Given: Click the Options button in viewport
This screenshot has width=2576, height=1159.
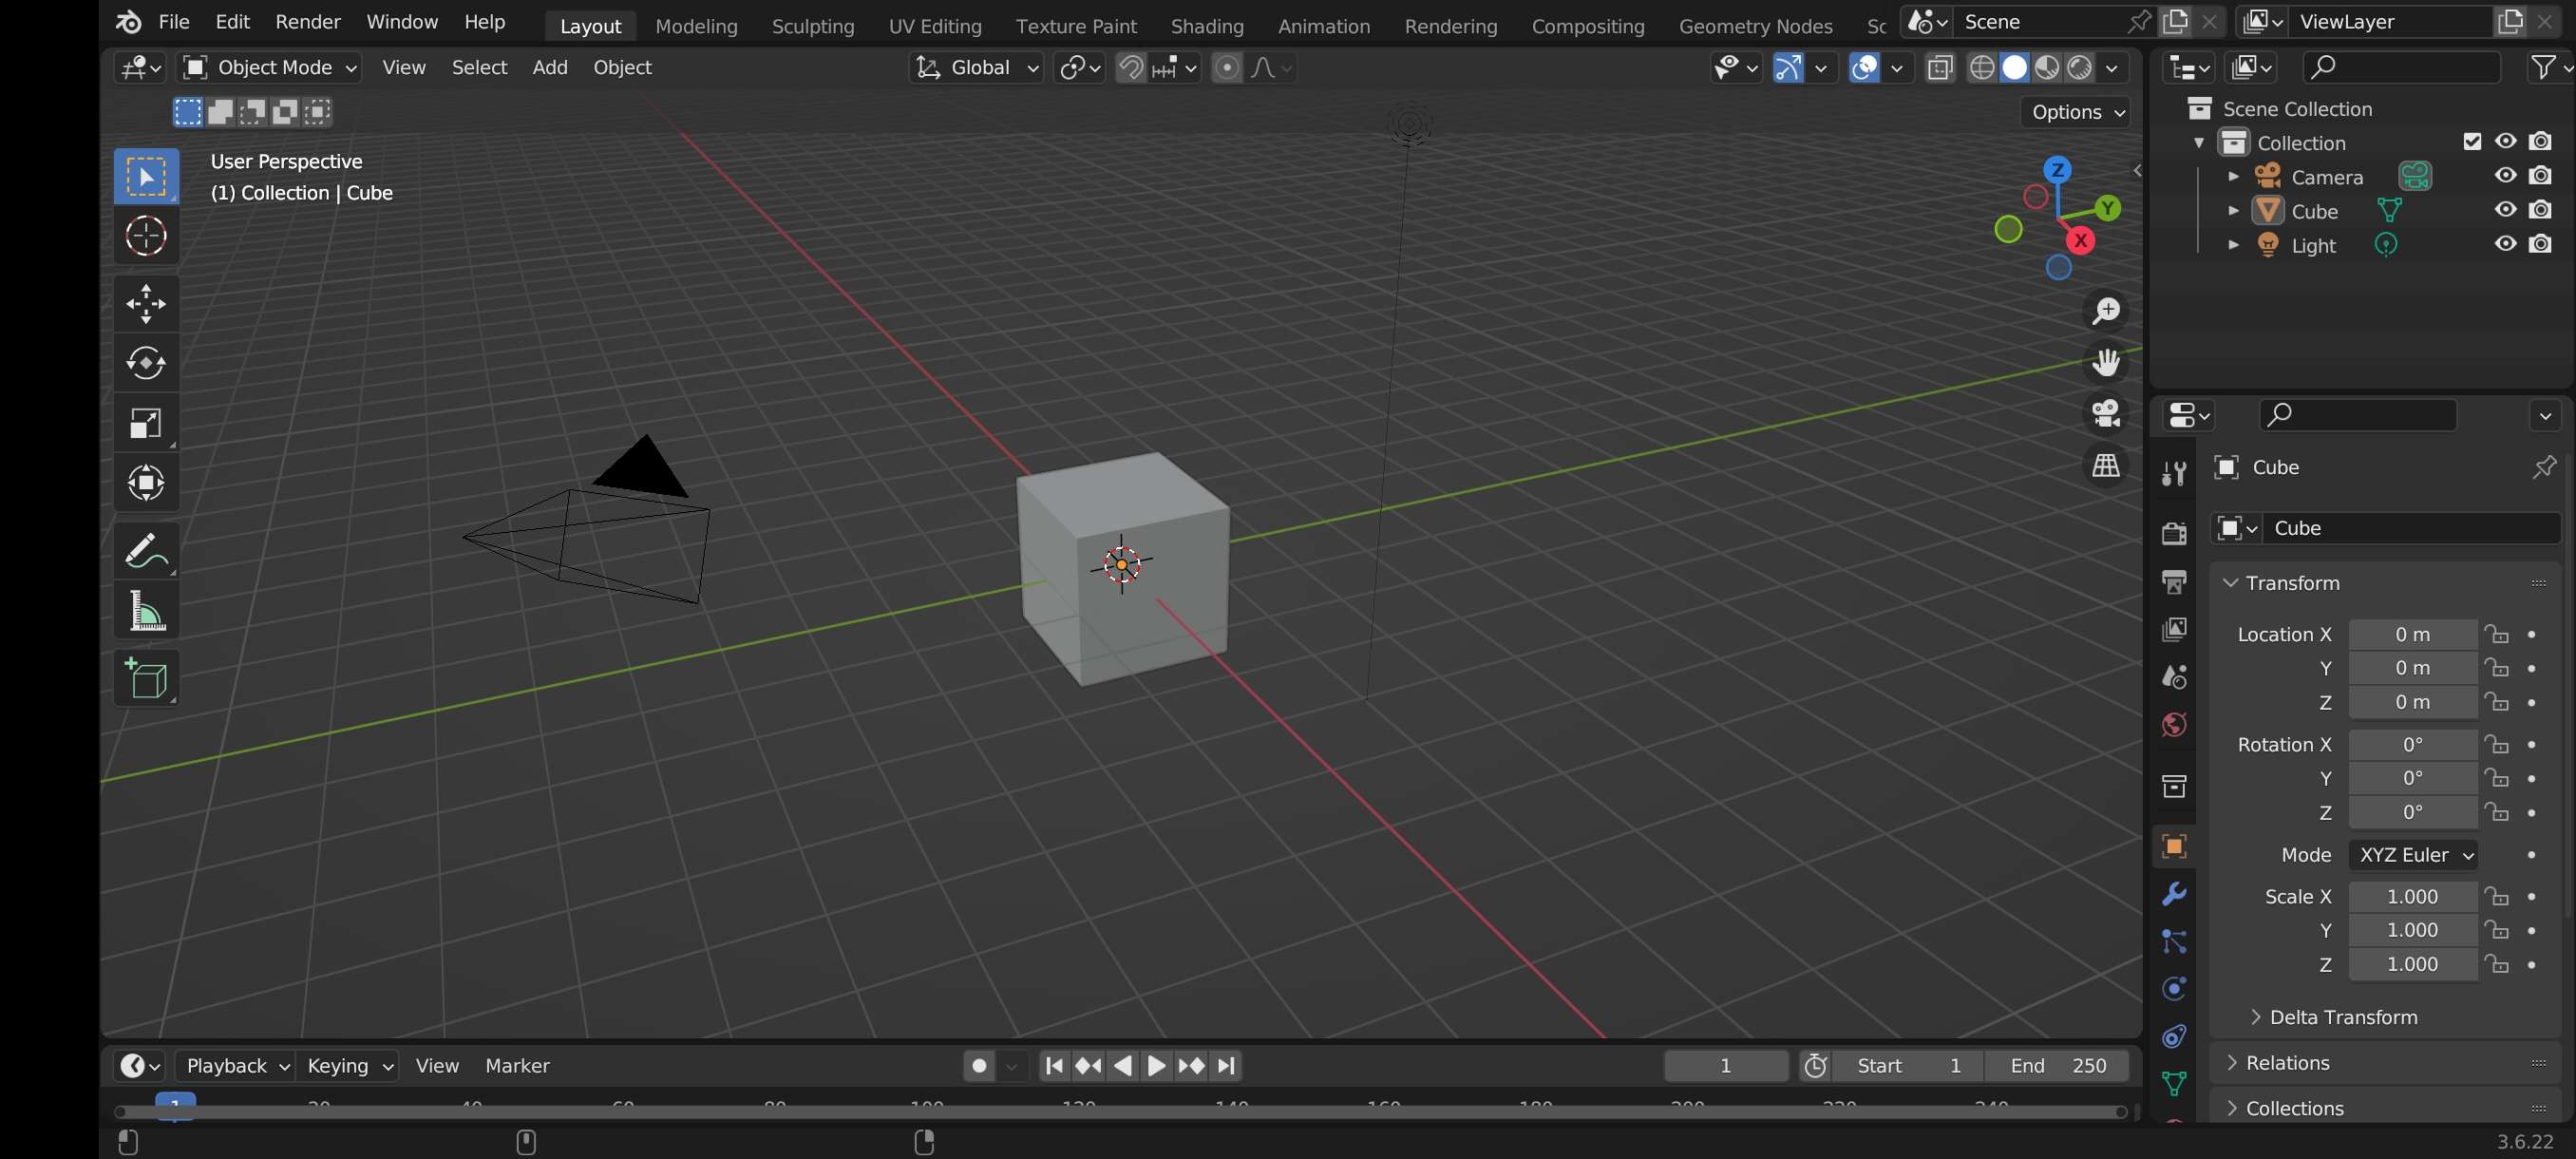Looking at the screenshot, I should tap(2076, 112).
